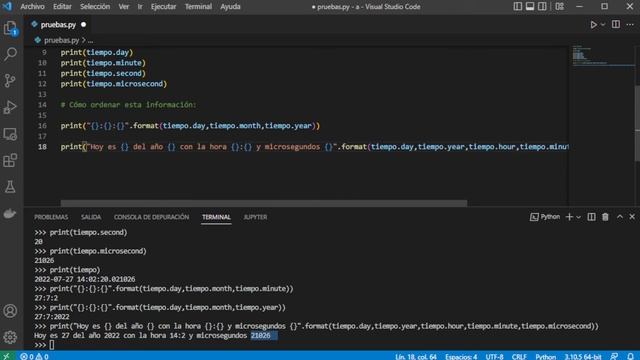Open the Terminal menu
The image size is (640, 360).
[198, 7]
